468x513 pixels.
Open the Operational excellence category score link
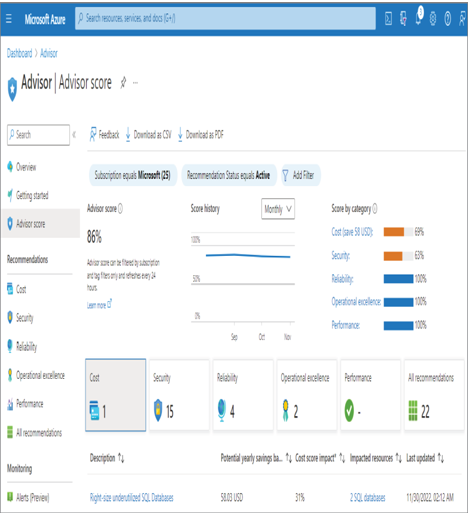356,302
